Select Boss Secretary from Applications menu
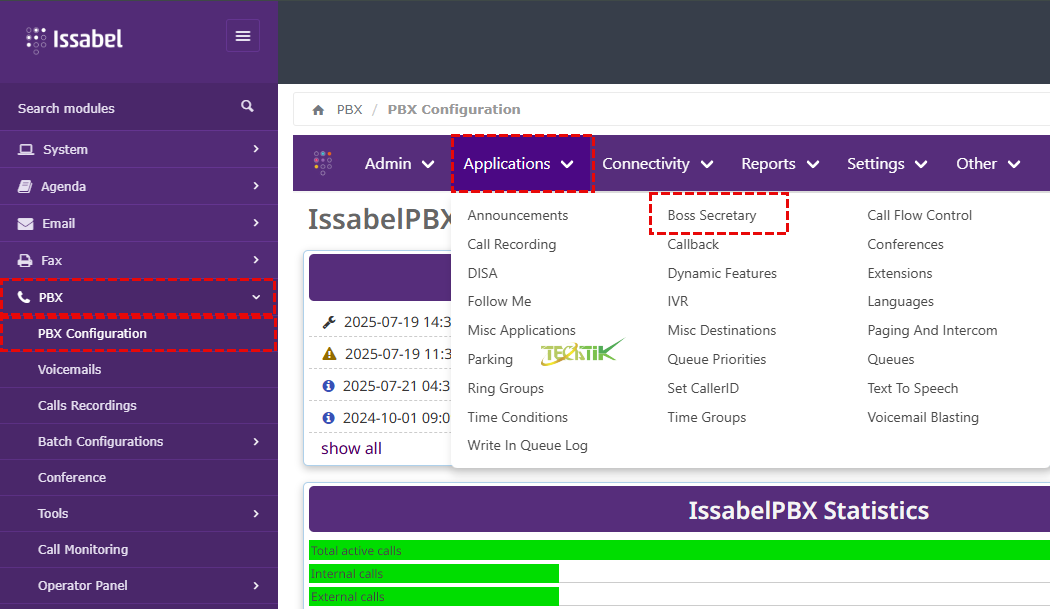1050x609 pixels. (x=712, y=215)
